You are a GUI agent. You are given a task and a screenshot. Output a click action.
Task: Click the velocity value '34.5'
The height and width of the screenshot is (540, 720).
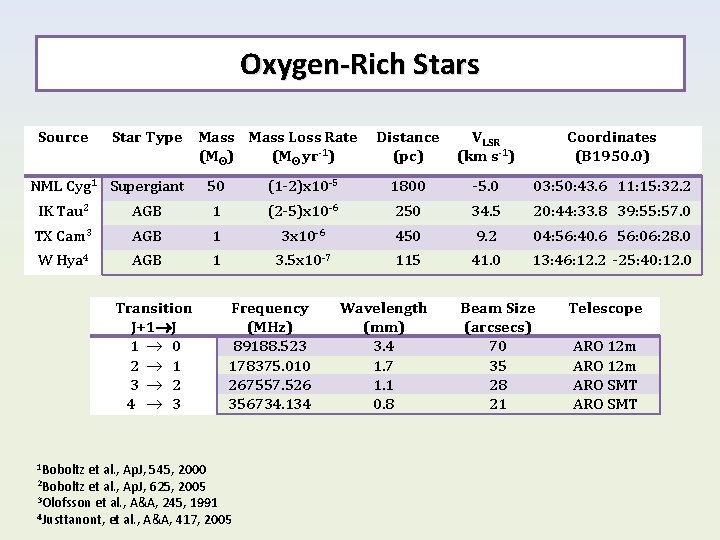pos(485,211)
